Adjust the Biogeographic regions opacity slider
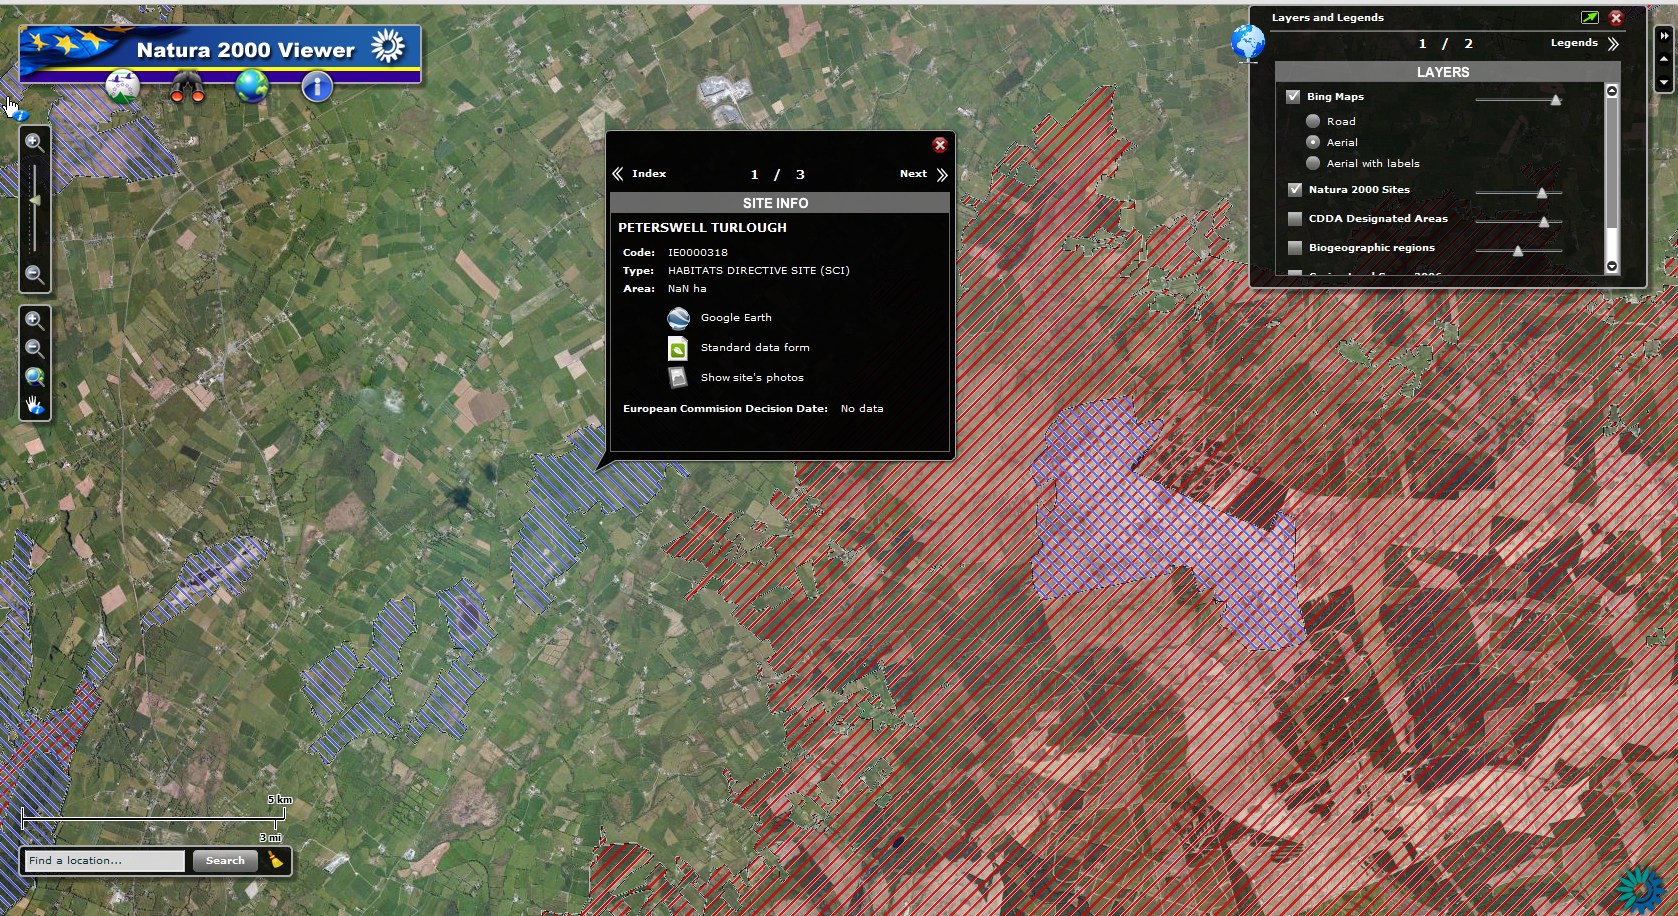Image resolution: width=1678 pixels, height=916 pixels. click(x=1517, y=250)
